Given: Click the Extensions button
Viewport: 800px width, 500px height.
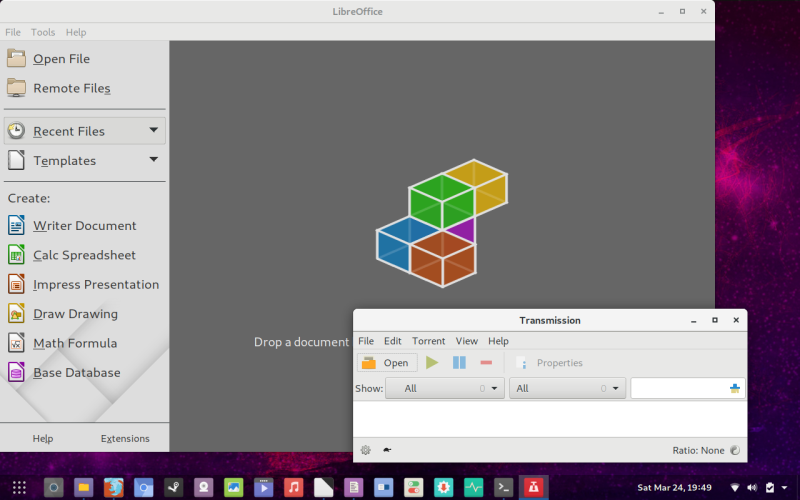Looking at the screenshot, I should 125,438.
